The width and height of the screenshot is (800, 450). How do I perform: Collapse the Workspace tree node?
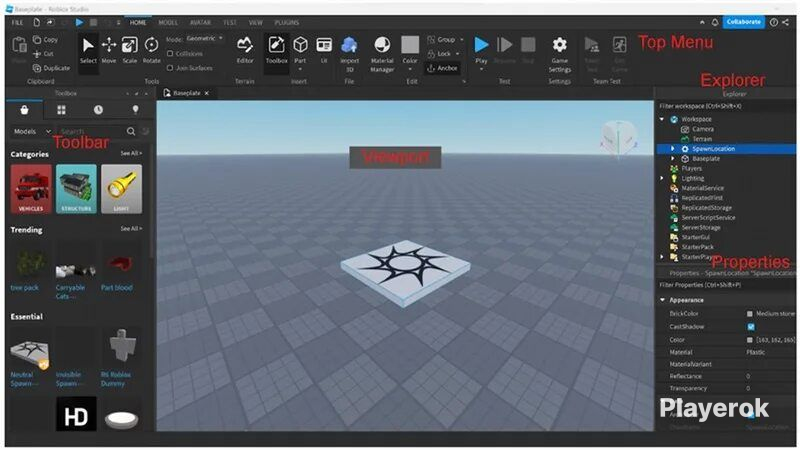[x=662, y=119]
